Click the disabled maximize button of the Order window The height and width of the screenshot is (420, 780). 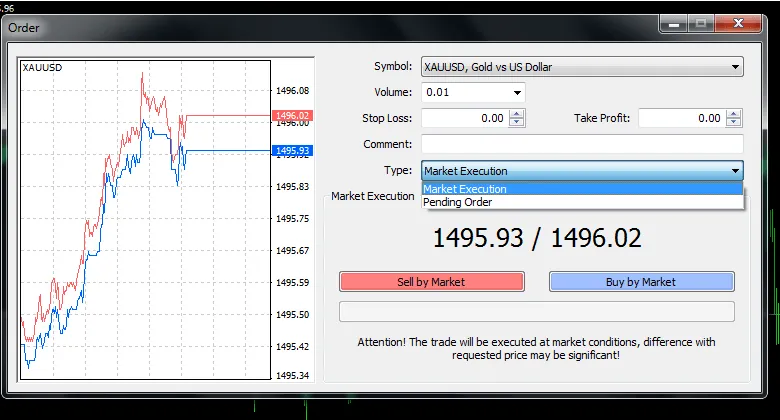click(701, 23)
